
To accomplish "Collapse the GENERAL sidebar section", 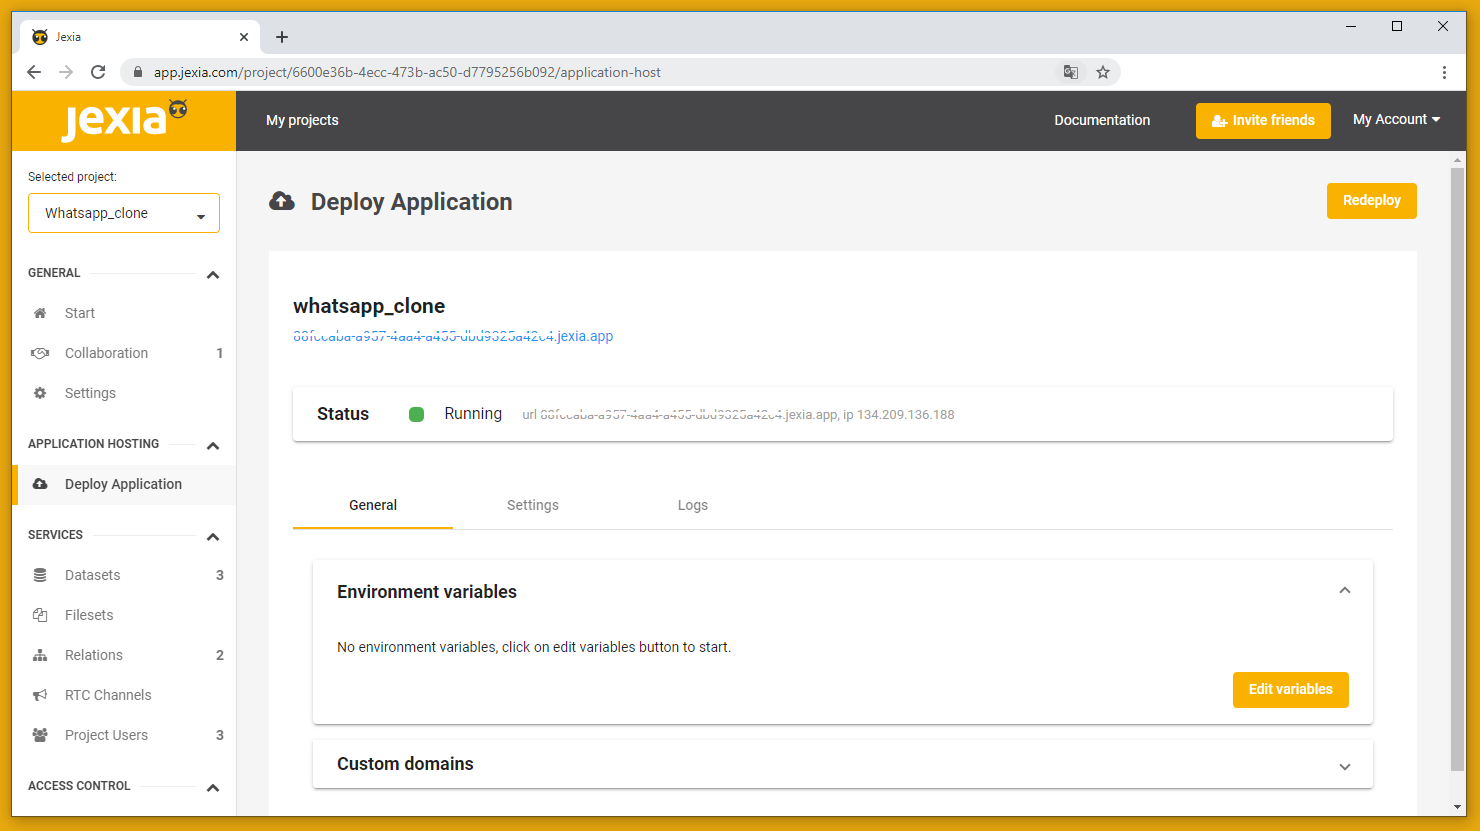I will (213, 274).
